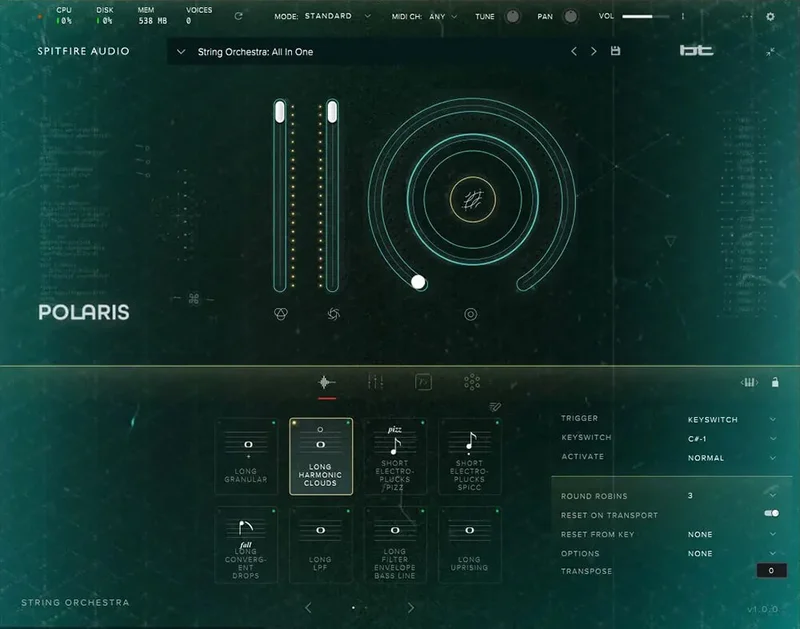800x629 pixels.
Task: Click the articulation page indicator dots
Action: coord(360,608)
